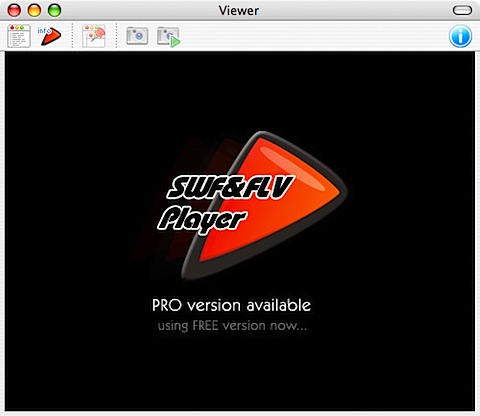Image resolution: width=480 pixels, height=416 pixels.
Task: Zoom the Viewer with the green button
Action: 54,10
